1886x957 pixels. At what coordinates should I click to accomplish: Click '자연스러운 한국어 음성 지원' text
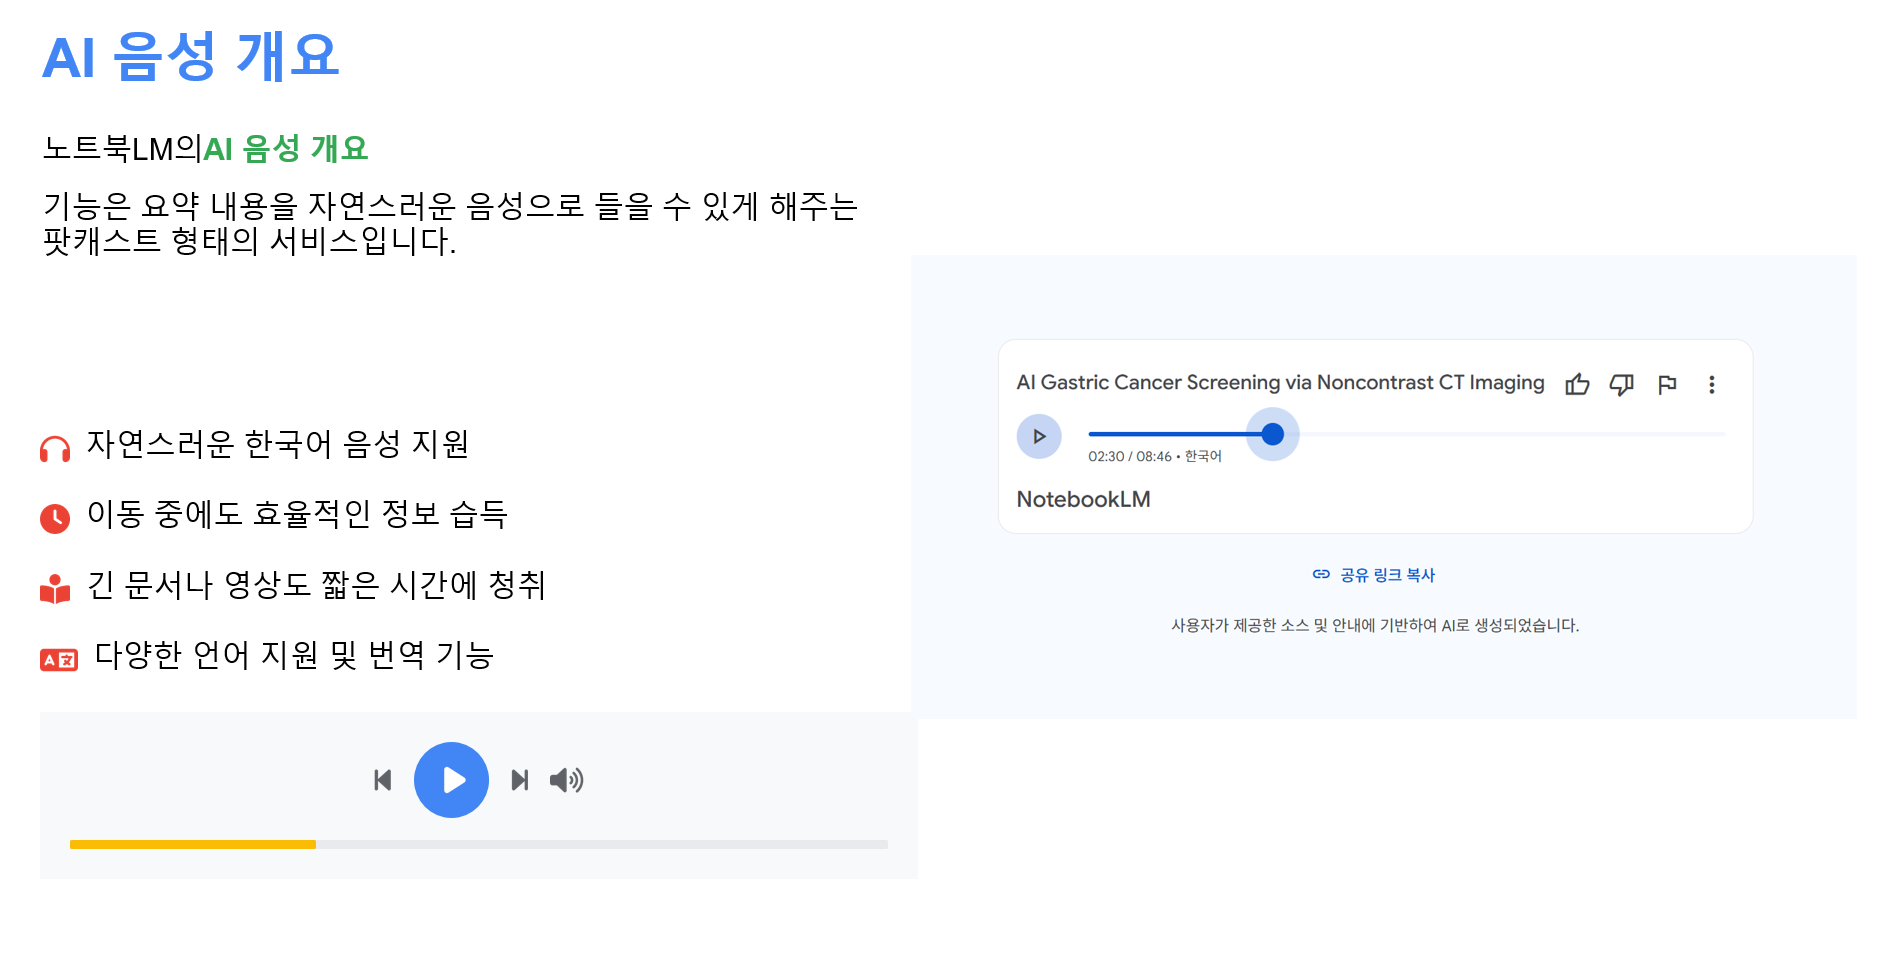pos(278,444)
